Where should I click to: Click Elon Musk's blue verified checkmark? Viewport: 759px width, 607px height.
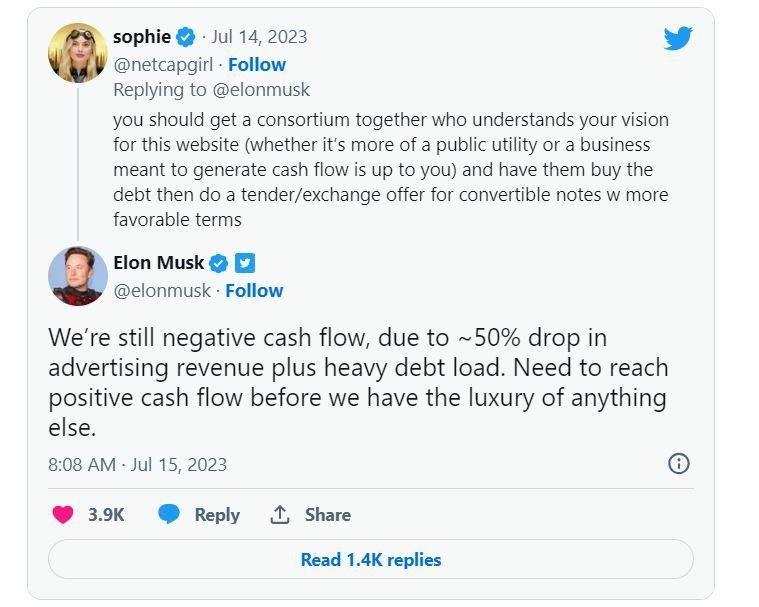tap(219, 263)
